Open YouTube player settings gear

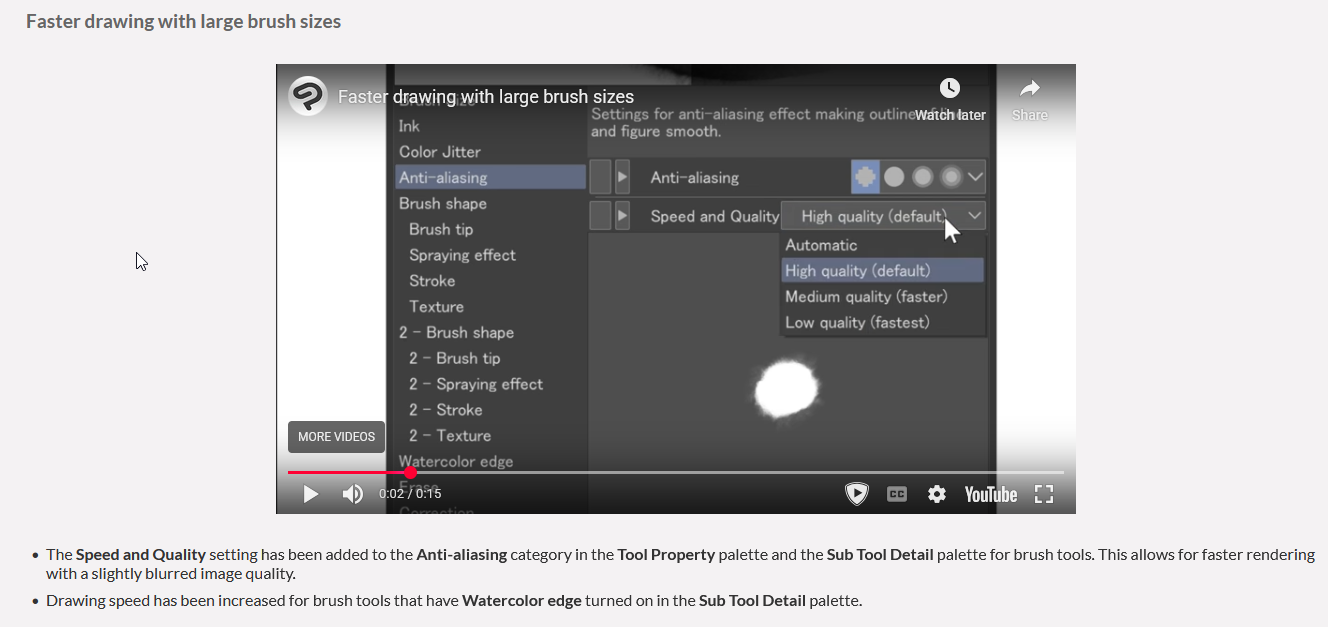coord(937,494)
